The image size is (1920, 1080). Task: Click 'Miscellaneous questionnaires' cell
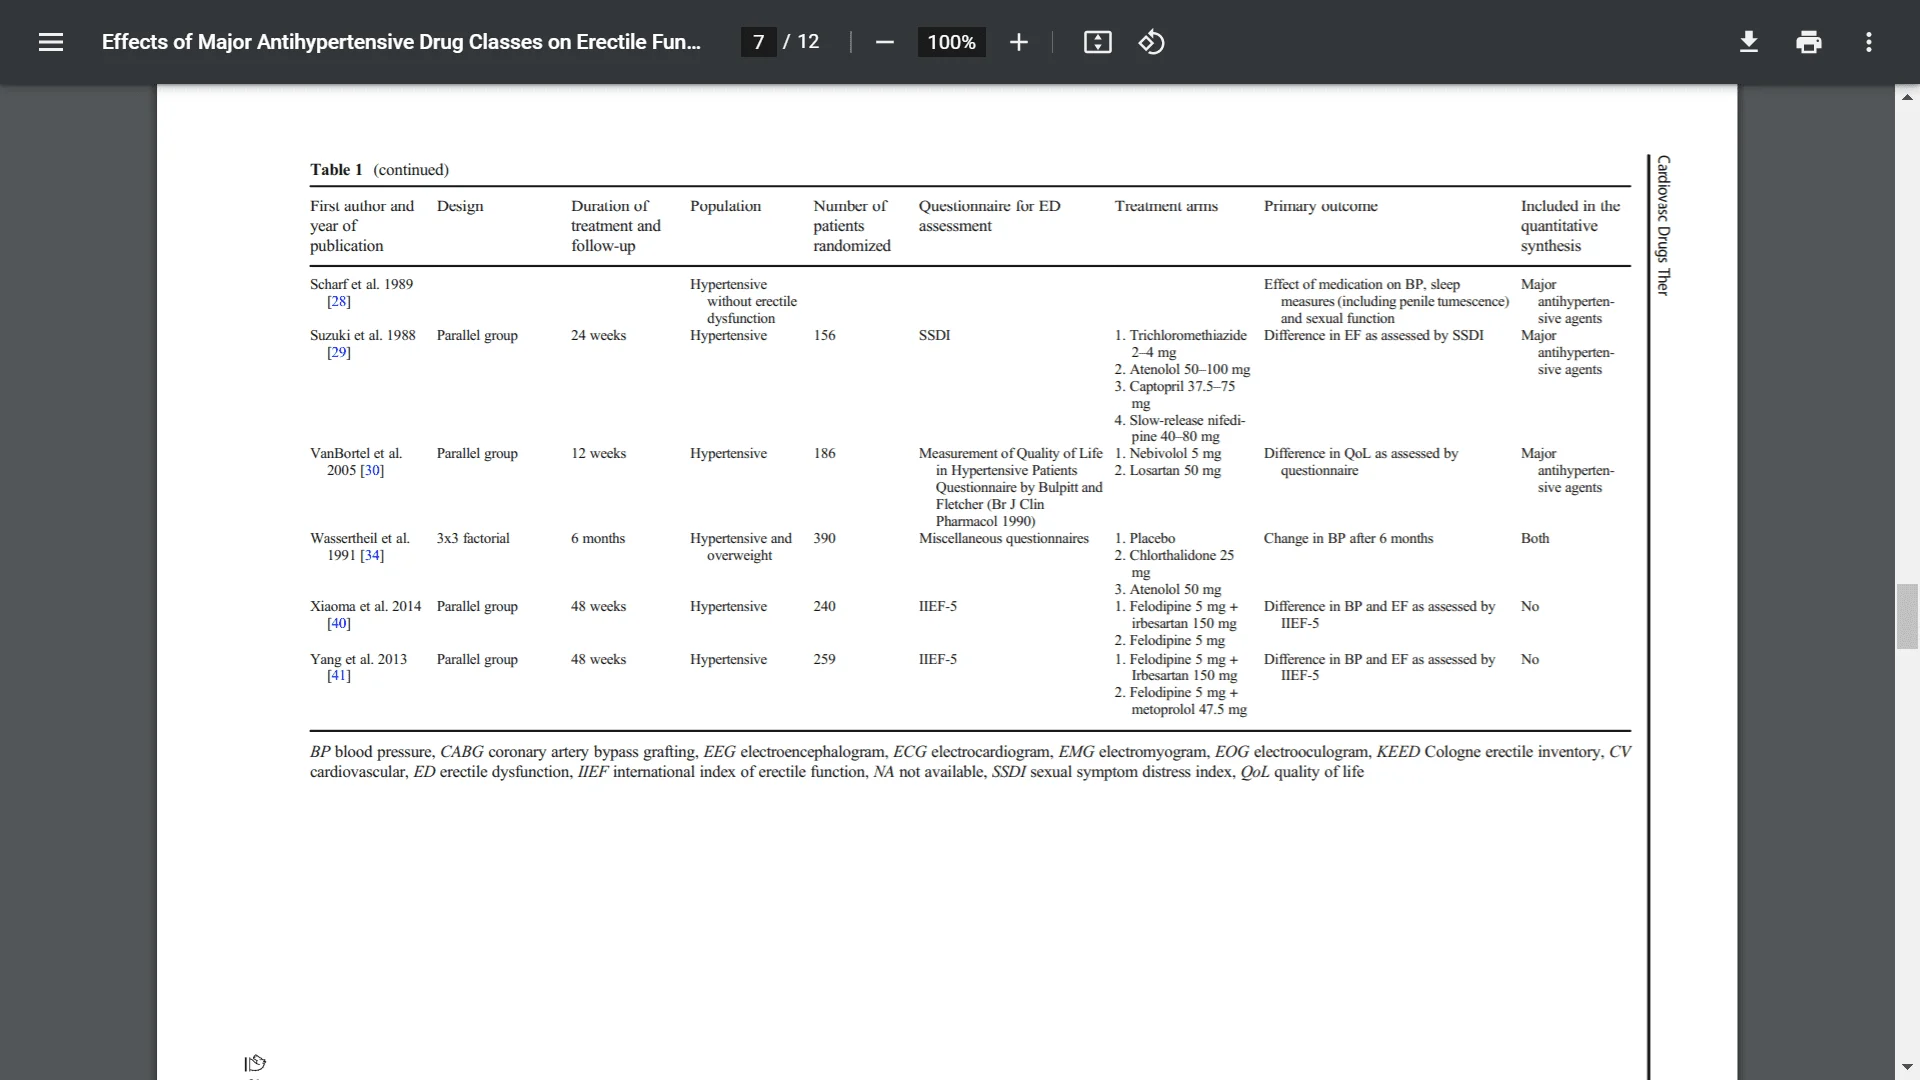(1003, 538)
